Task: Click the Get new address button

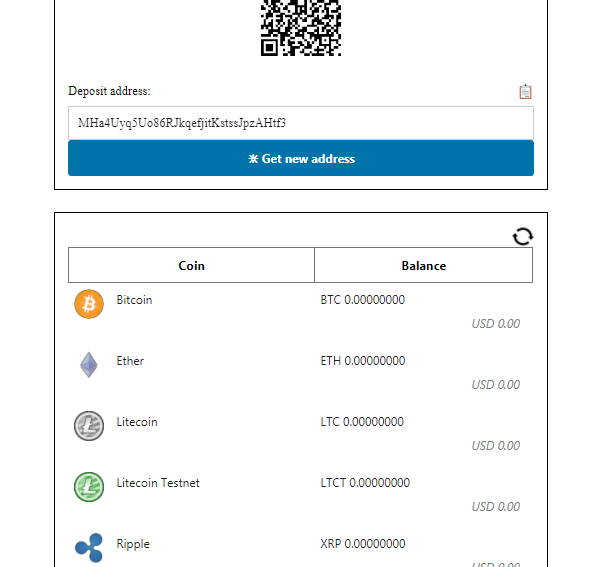Action: pos(301,158)
